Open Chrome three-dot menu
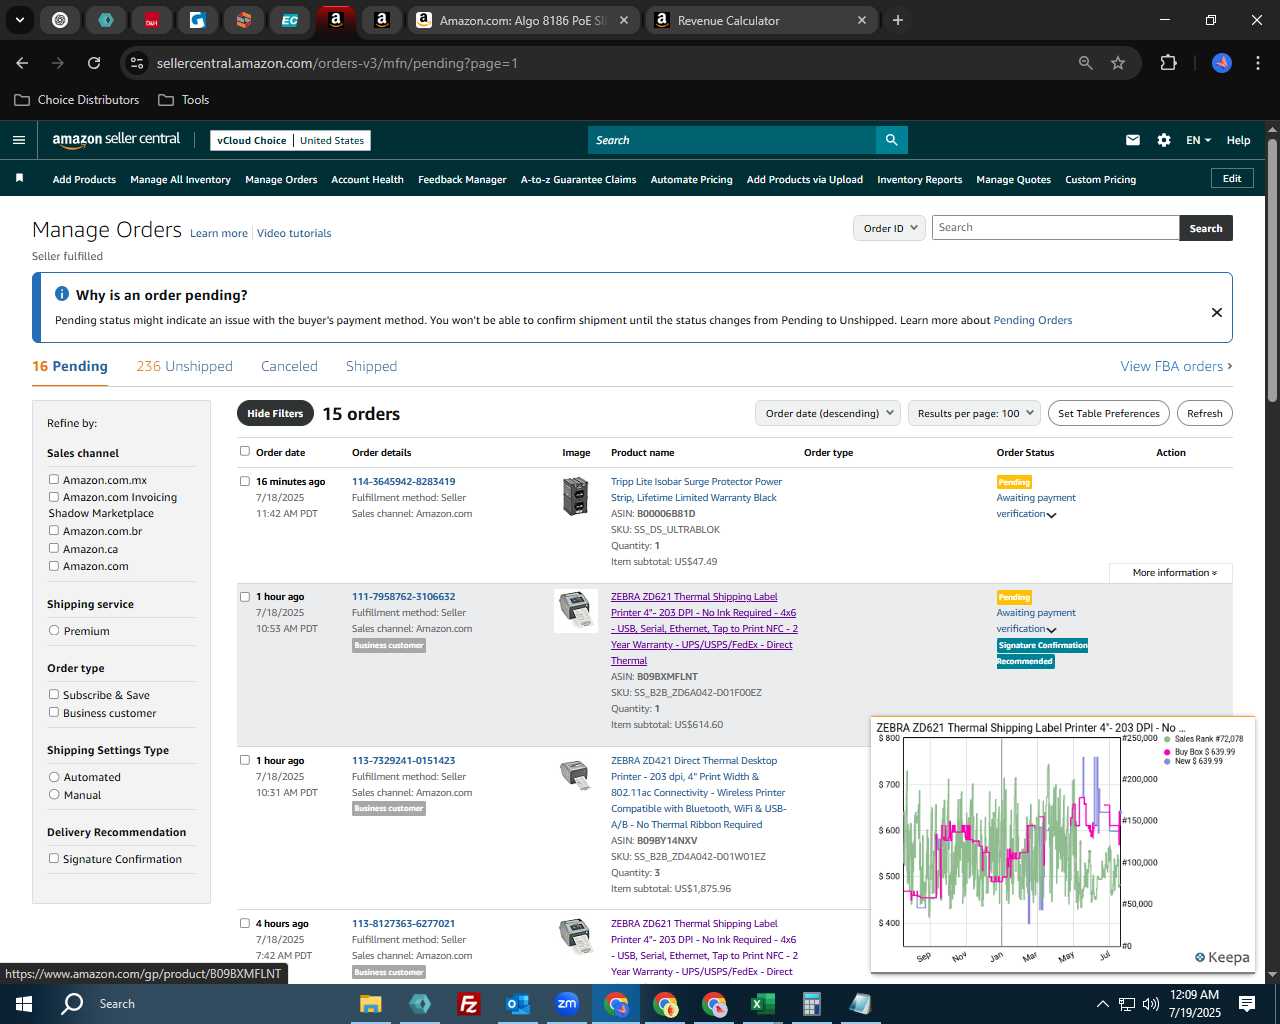The image size is (1280, 1024). (1256, 63)
